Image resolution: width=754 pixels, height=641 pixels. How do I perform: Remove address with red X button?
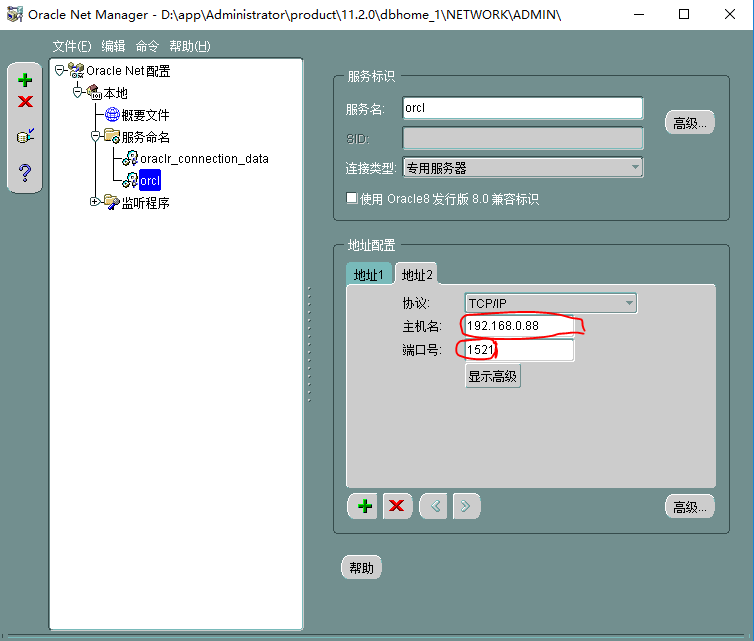point(397,506)
